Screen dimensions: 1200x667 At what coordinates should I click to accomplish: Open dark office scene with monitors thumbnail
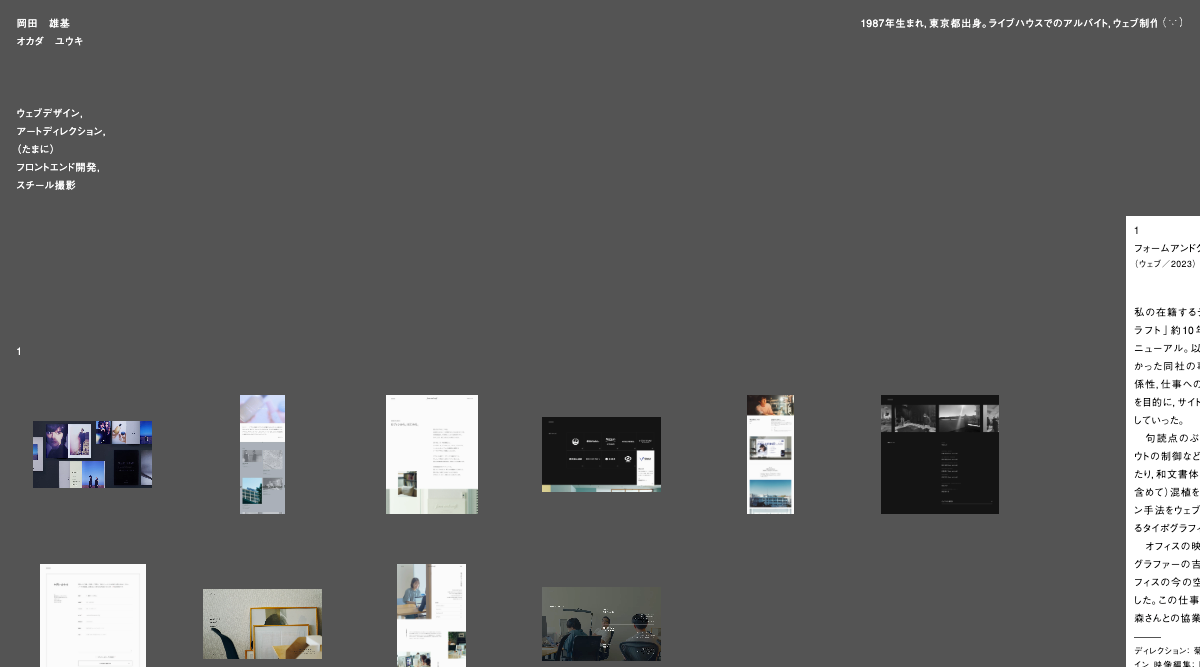coord(601,624)
